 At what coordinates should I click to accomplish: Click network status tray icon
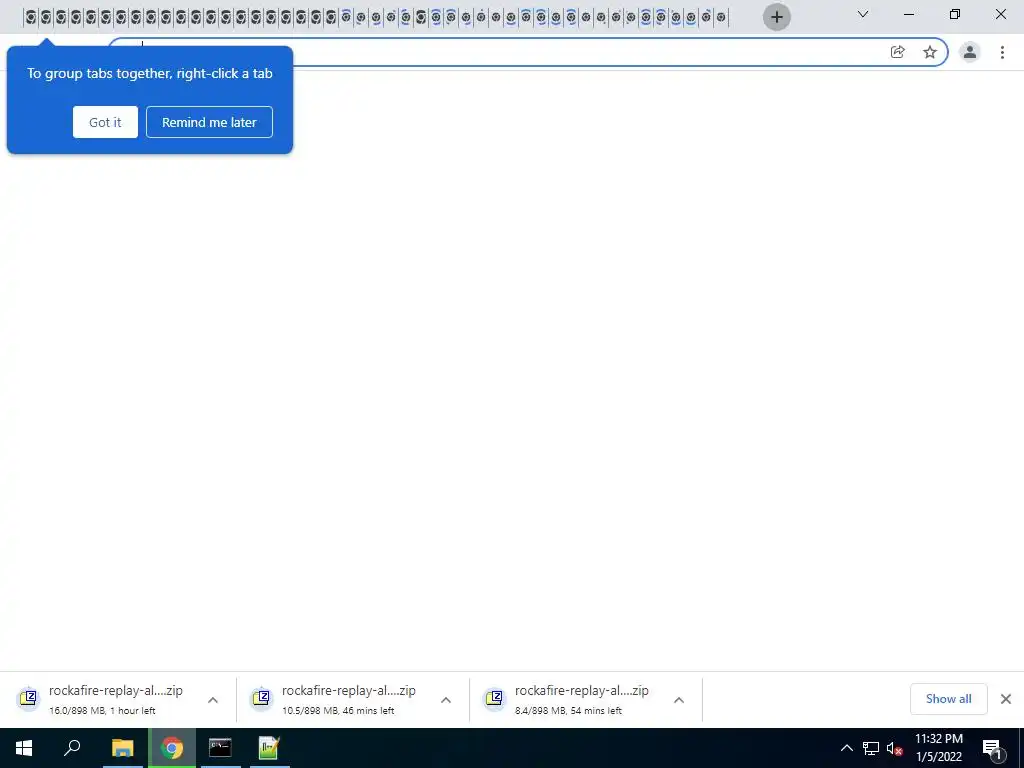(x=871, y=748)
